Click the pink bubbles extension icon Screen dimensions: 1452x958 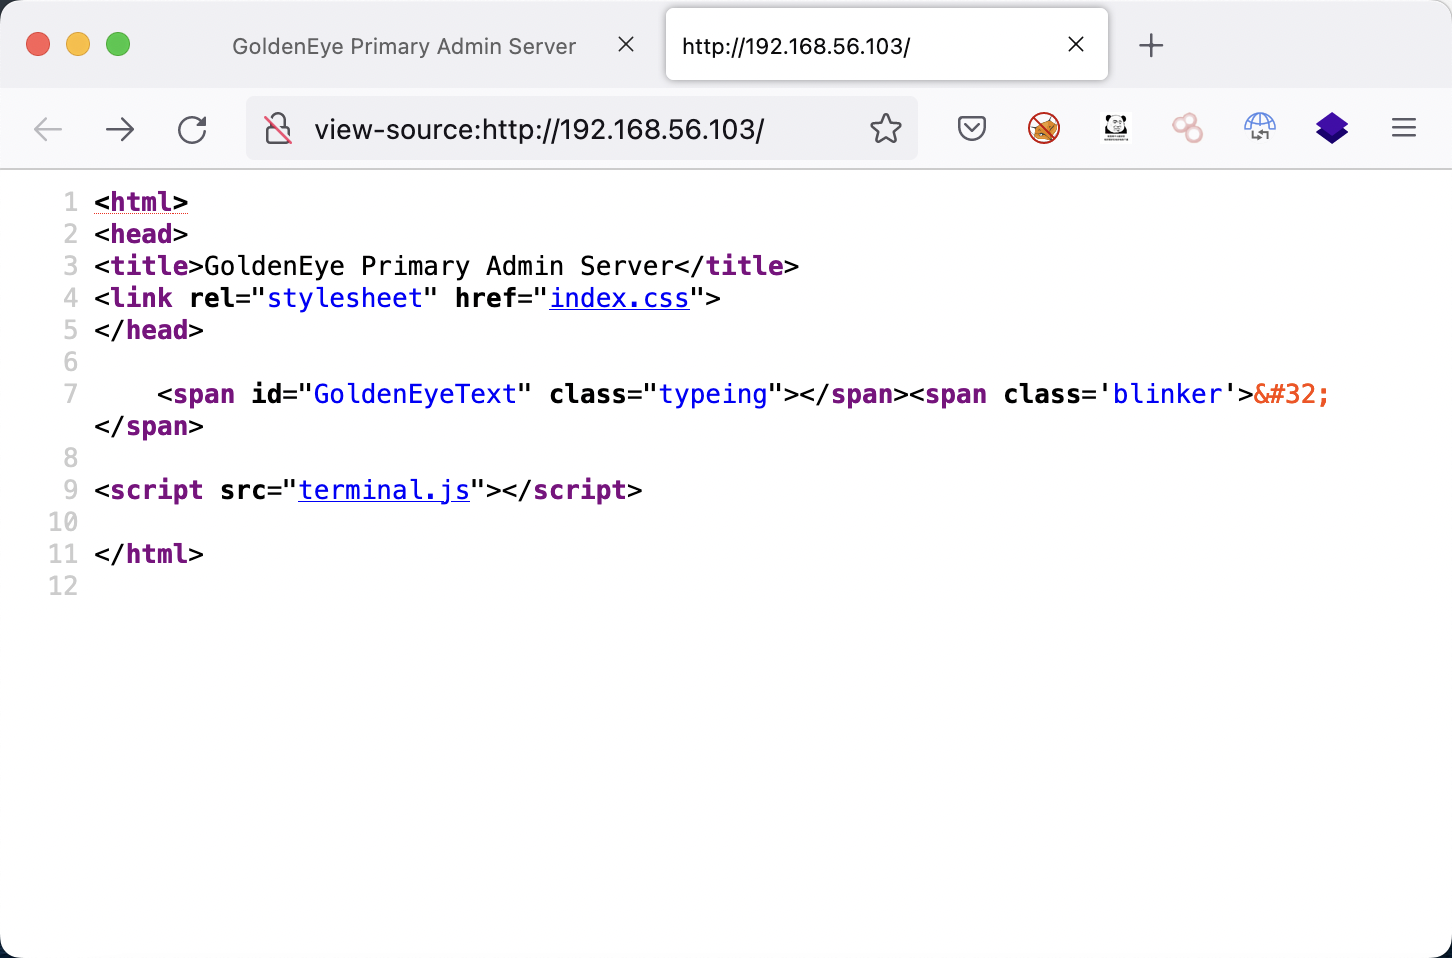pyautogui.click(x=1188, y=128)
